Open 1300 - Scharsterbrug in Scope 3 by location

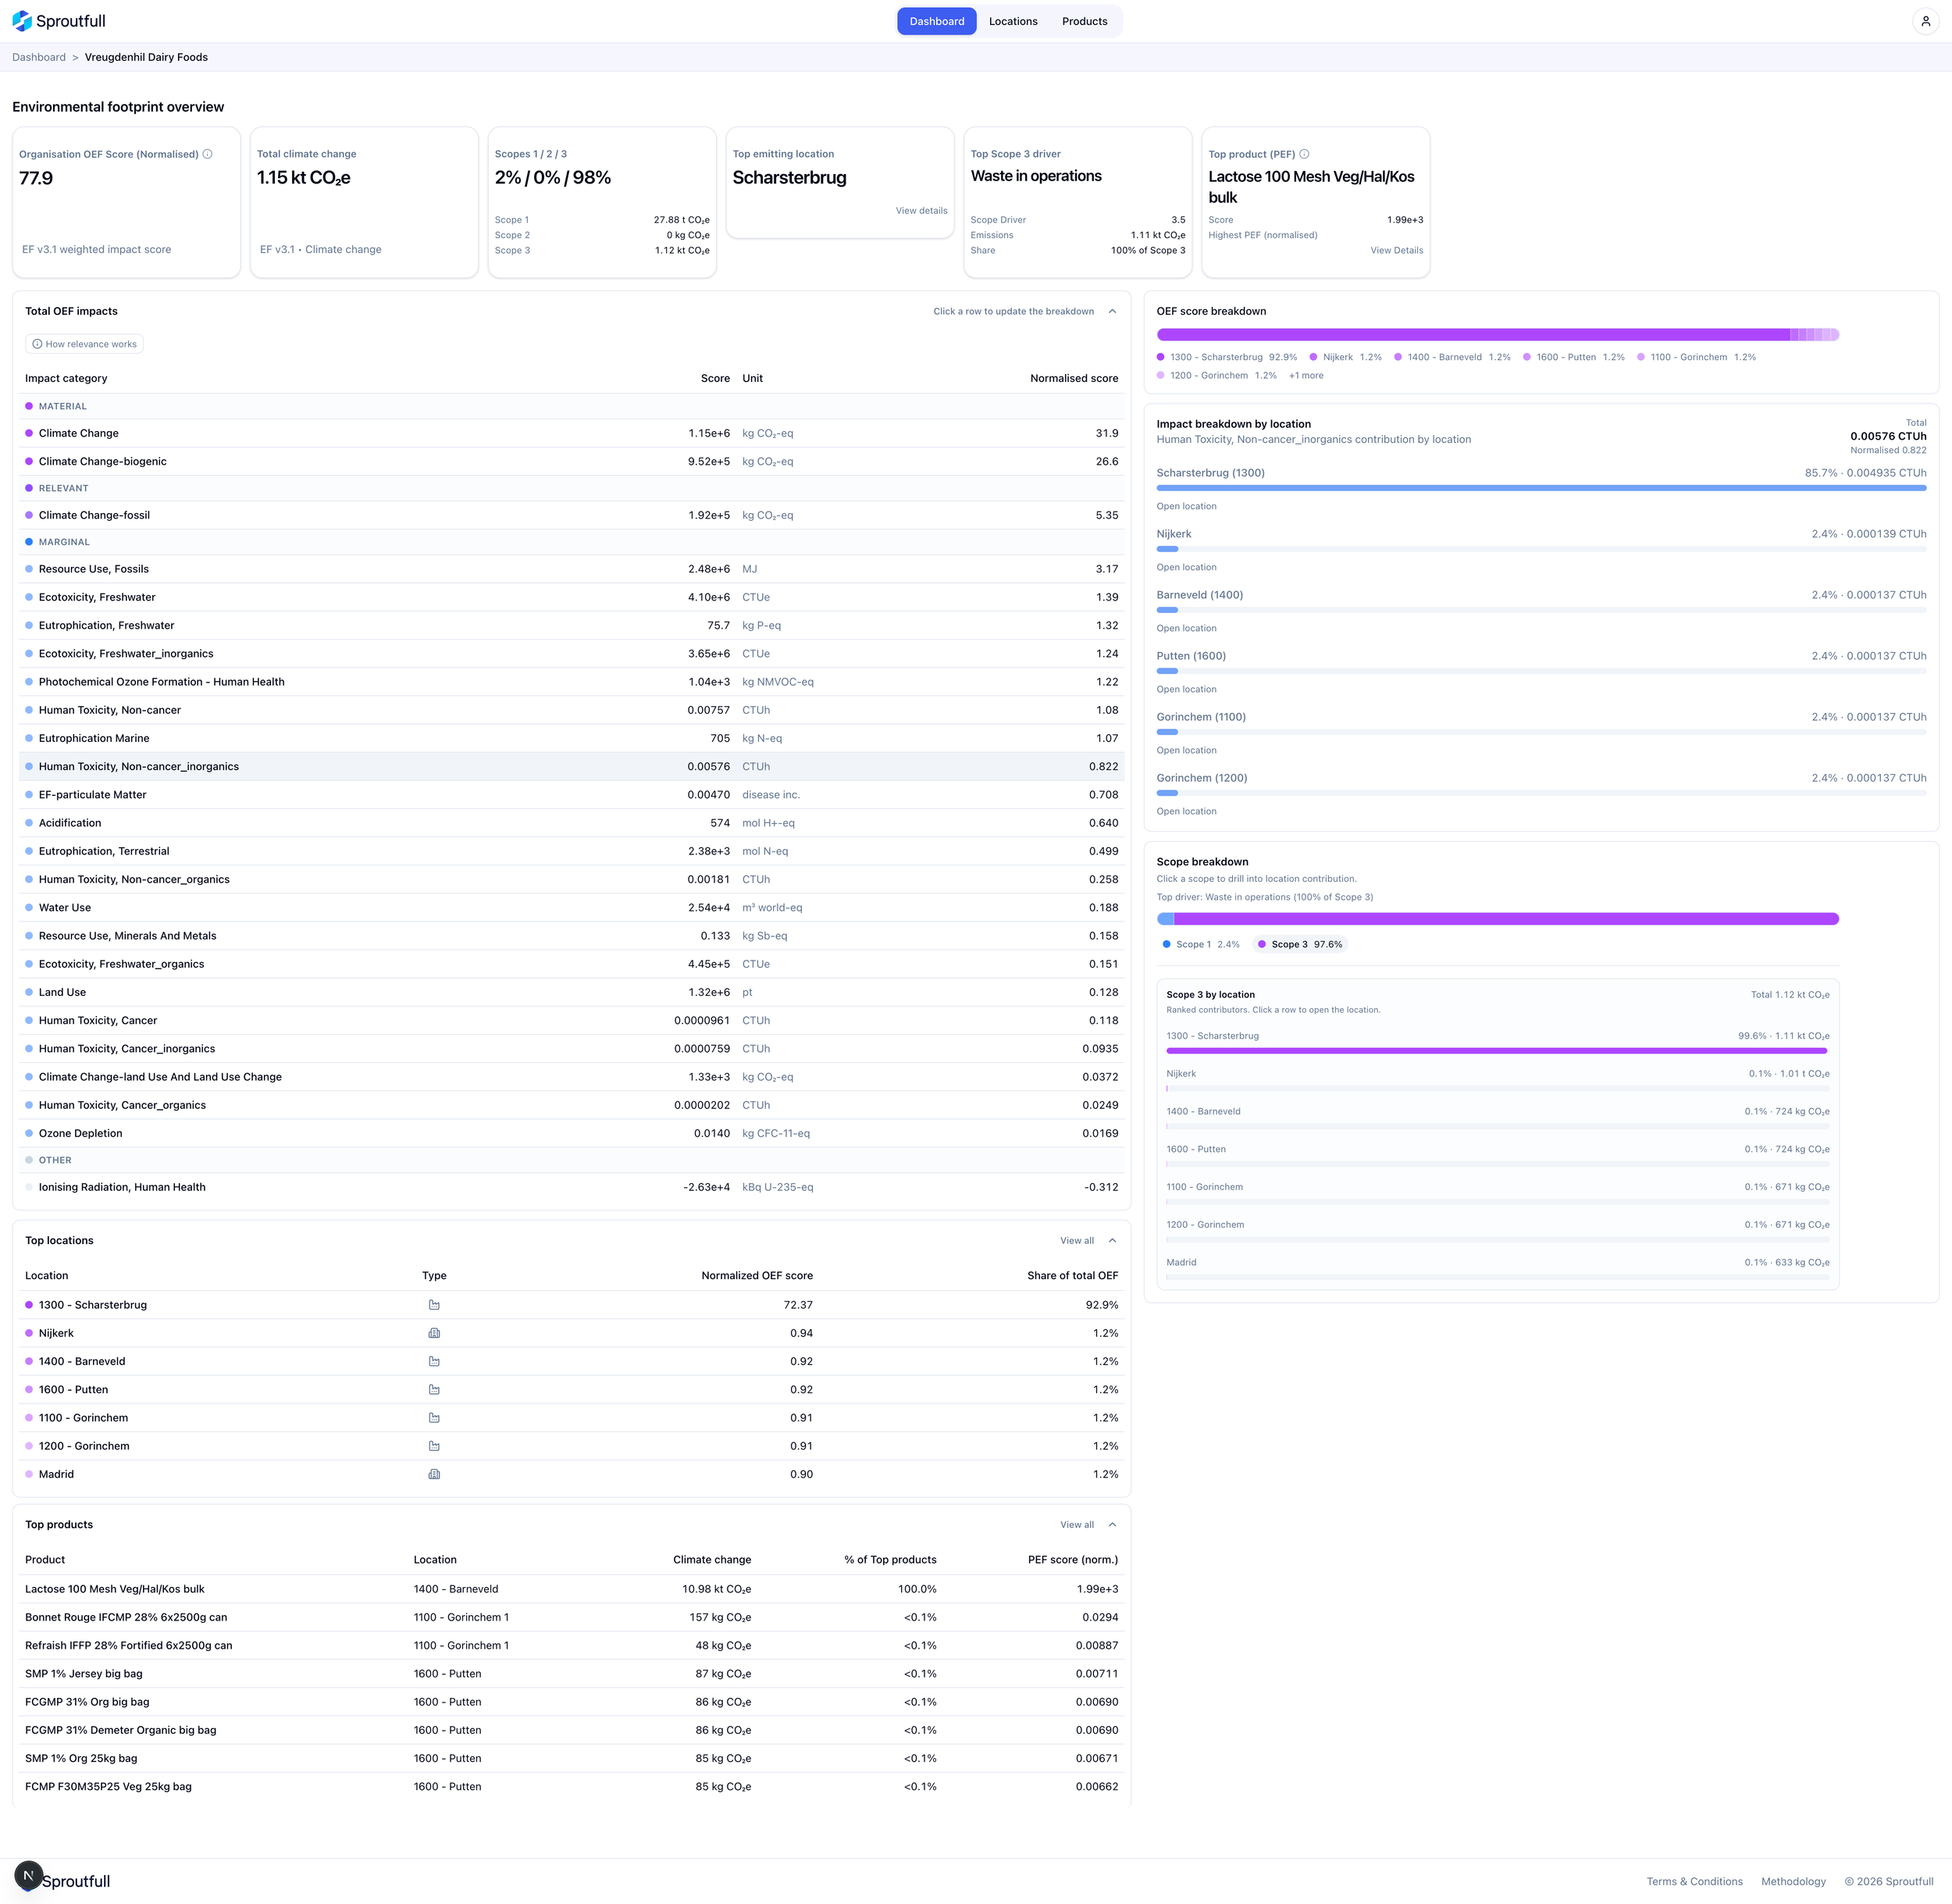pyautogui.click(x=1498, y=1042)
